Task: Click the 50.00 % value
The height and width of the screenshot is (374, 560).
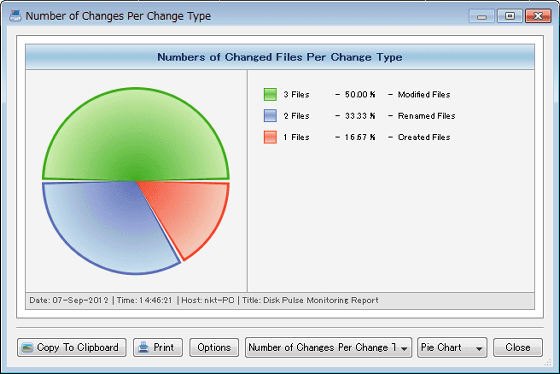Action: coord(360,94)
